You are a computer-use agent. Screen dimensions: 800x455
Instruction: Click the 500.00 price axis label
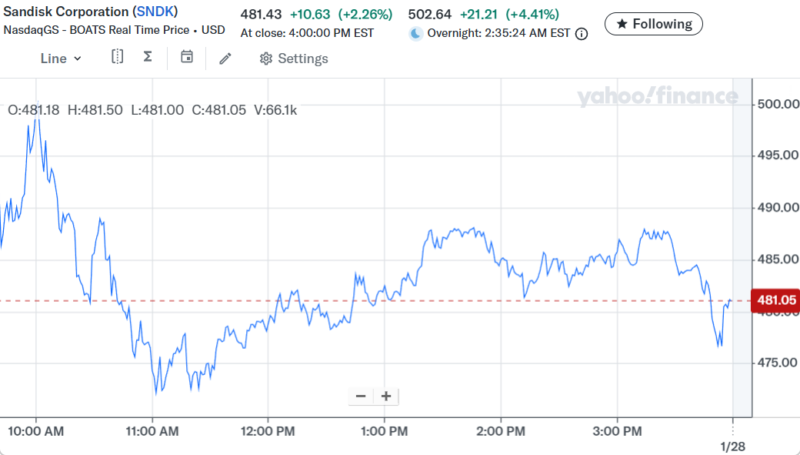coord(778,104)
